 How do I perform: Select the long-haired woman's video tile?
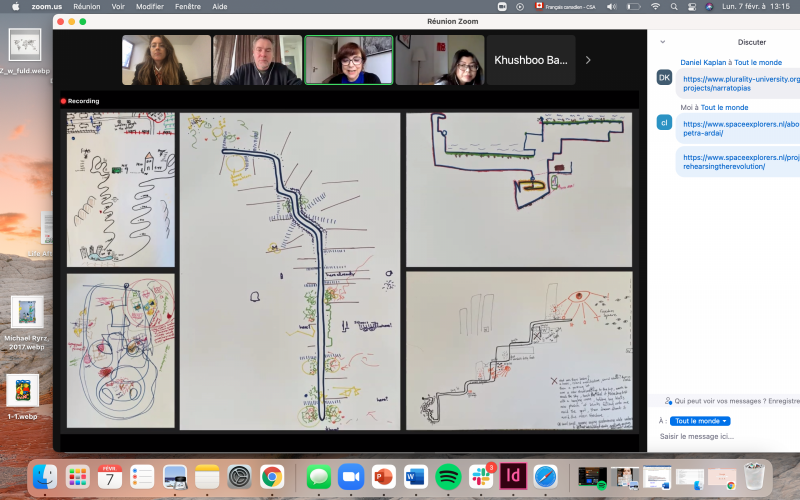click(166, 60)
